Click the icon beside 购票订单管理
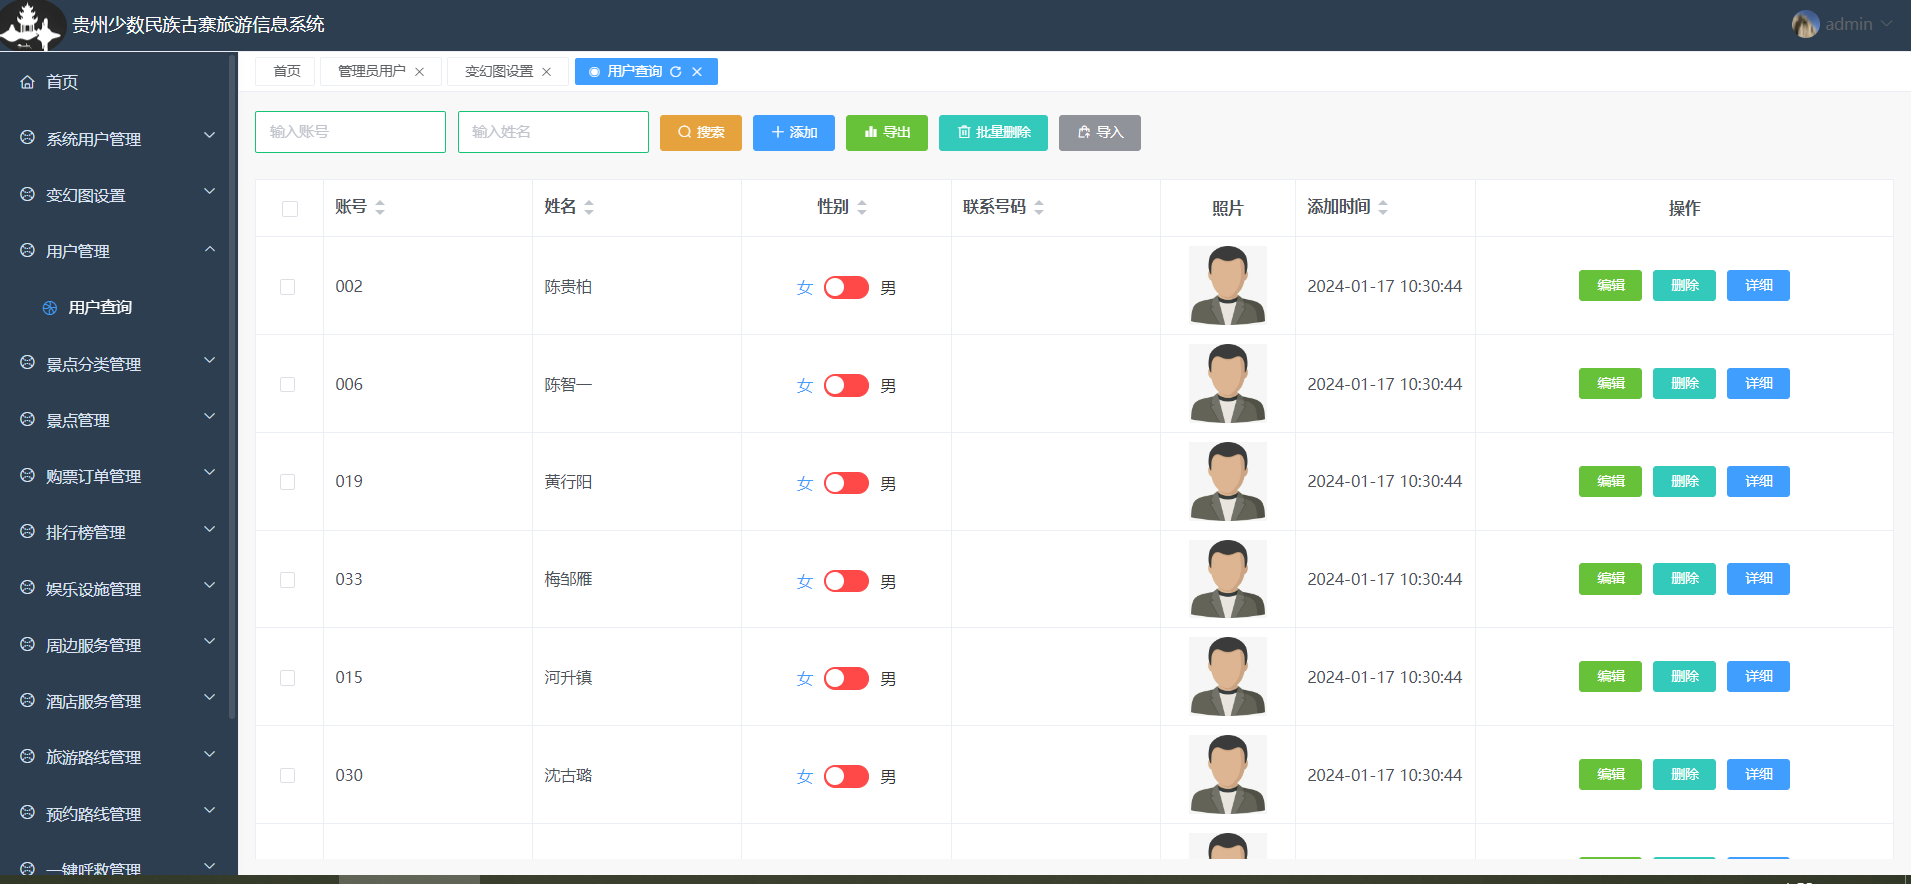Screen dimensions: 1911x884 pos(27,475)
